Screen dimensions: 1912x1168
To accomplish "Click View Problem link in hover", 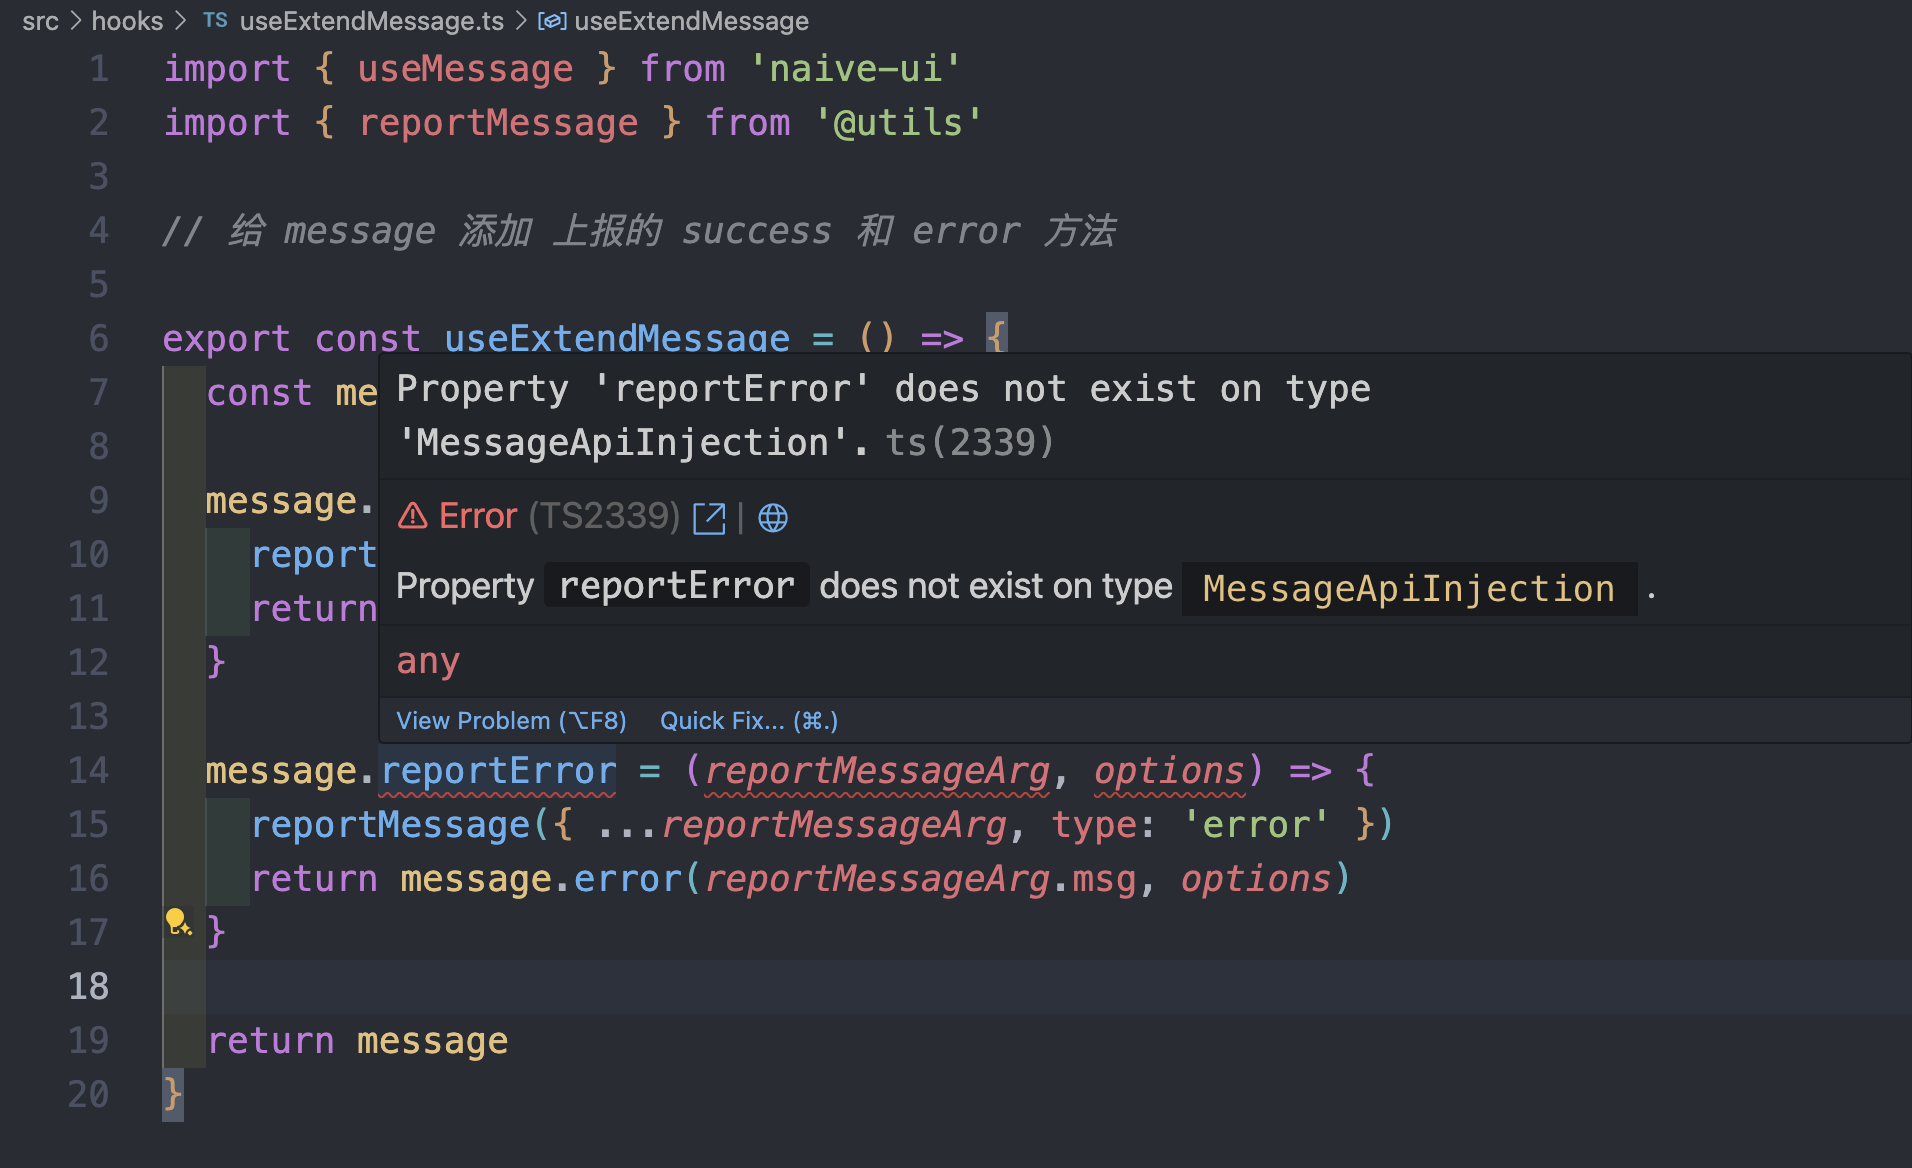I will coord(511,721).
